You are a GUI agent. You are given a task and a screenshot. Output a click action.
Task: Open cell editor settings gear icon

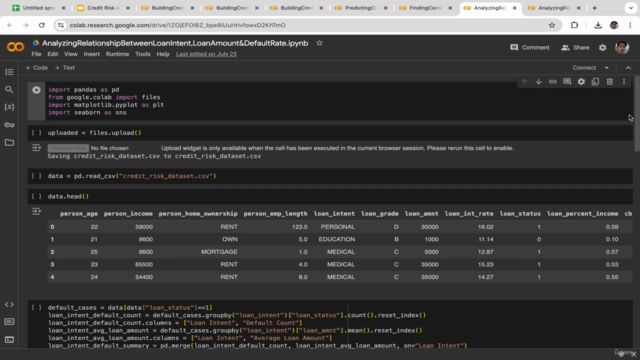click(581, 82)
